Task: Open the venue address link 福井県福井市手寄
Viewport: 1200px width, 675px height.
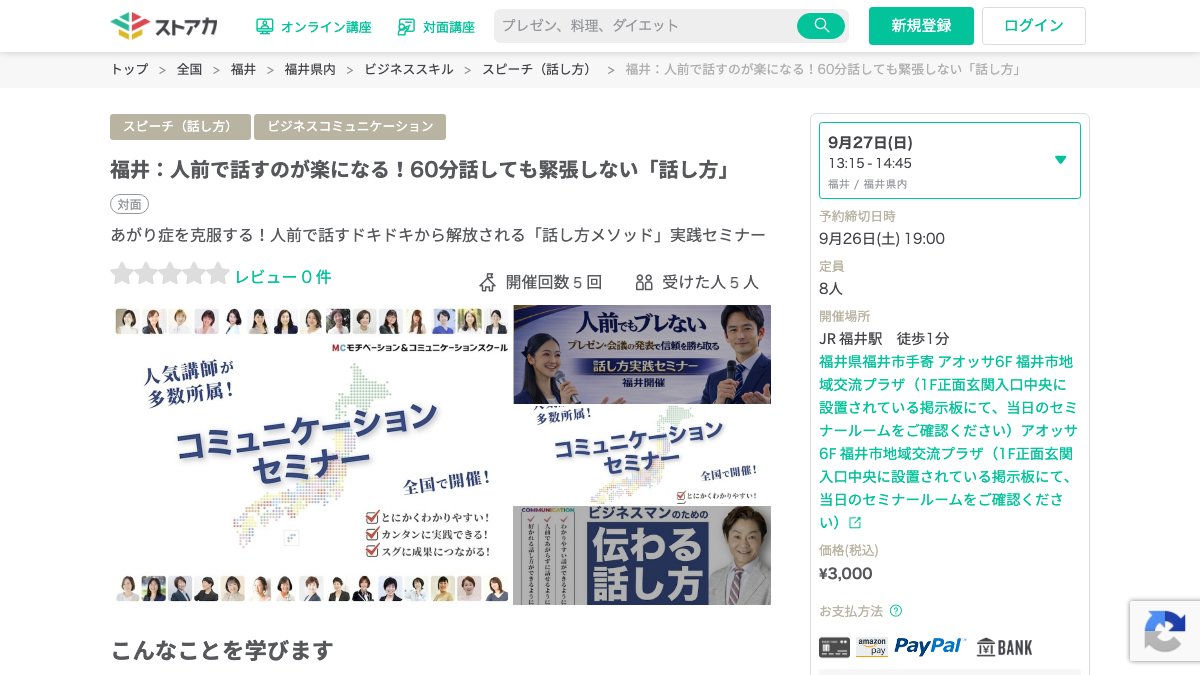Action: (948, 441)
